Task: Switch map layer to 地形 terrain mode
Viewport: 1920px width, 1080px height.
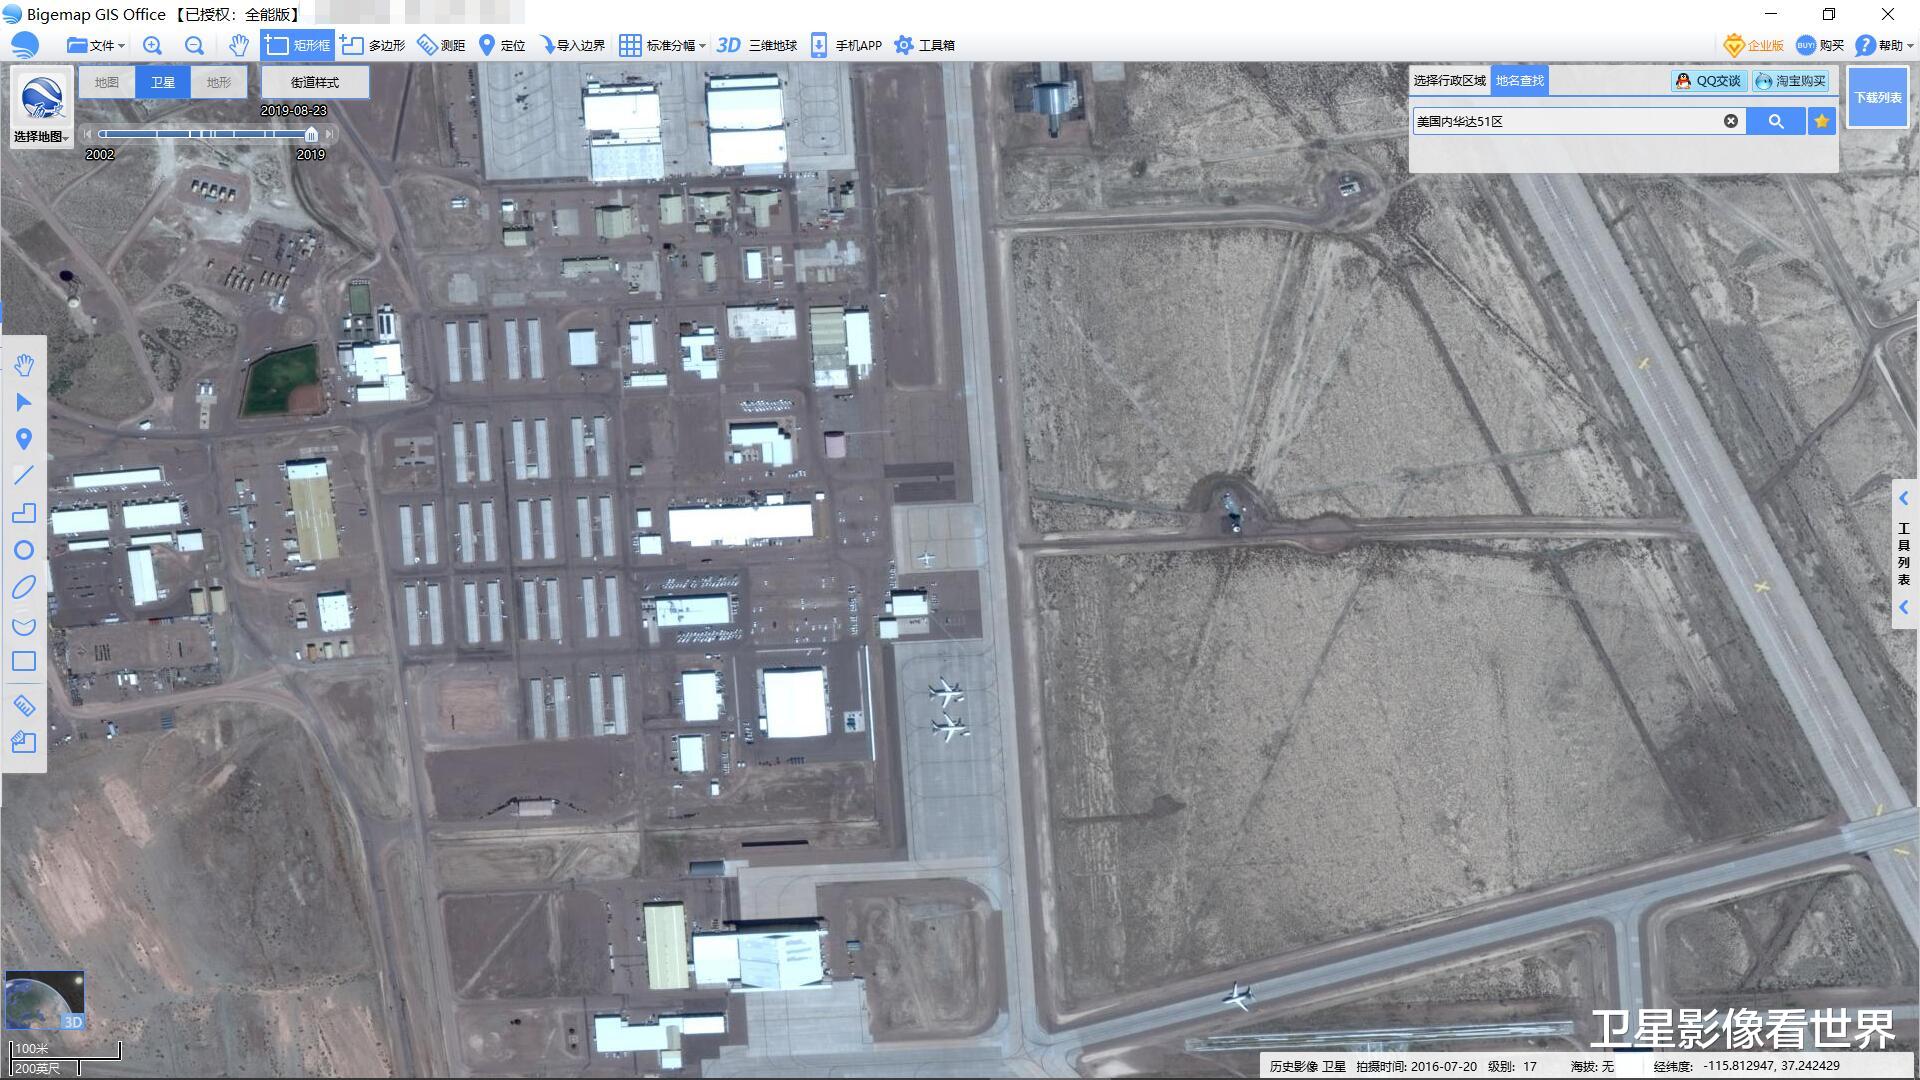Action: (x=219, y=82)
